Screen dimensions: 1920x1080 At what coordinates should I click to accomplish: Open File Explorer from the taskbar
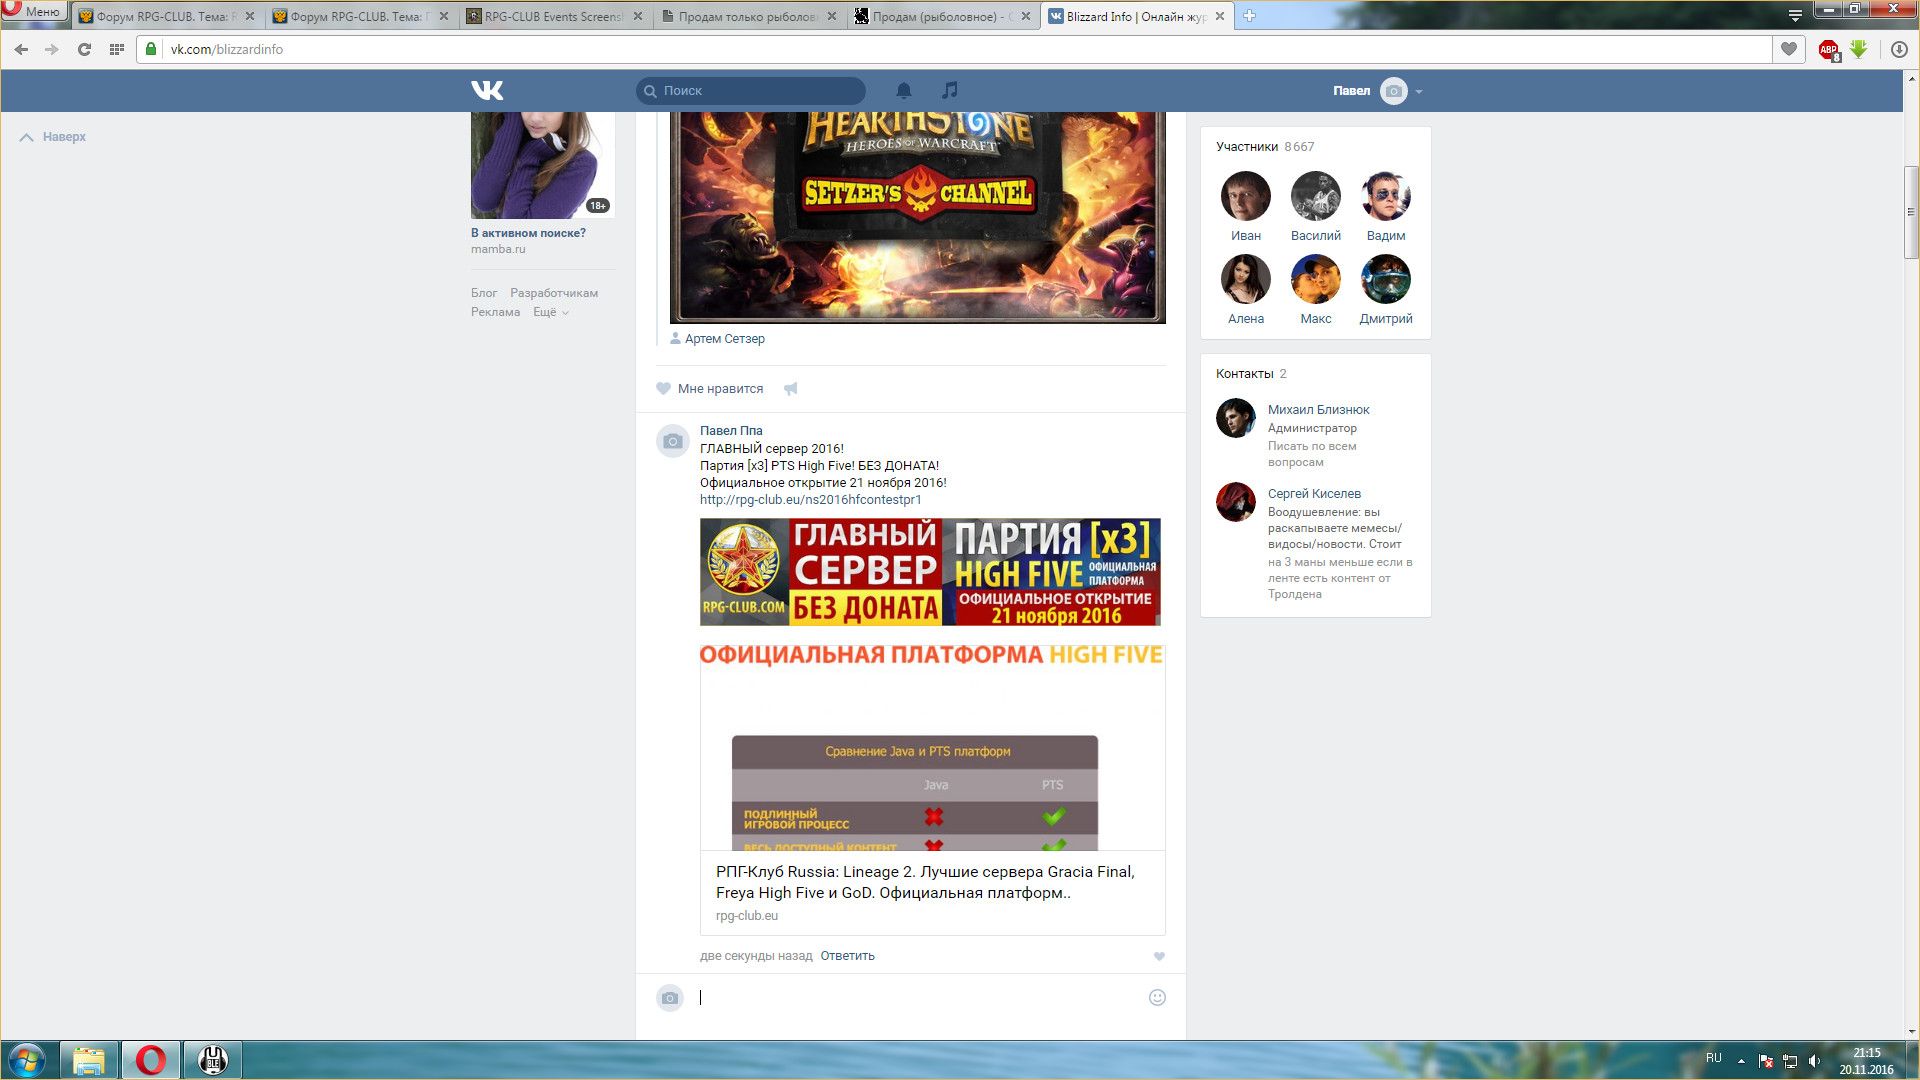pos(89,1060)
